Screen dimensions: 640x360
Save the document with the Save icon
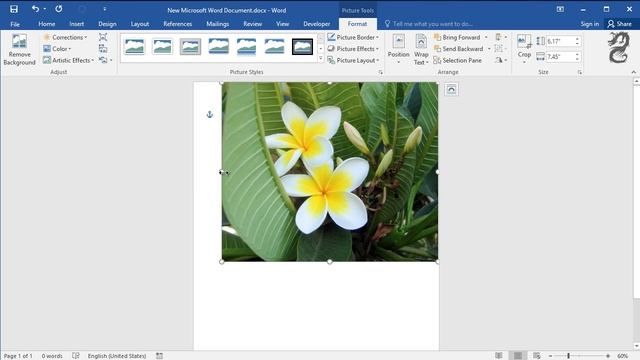[14, 9]
